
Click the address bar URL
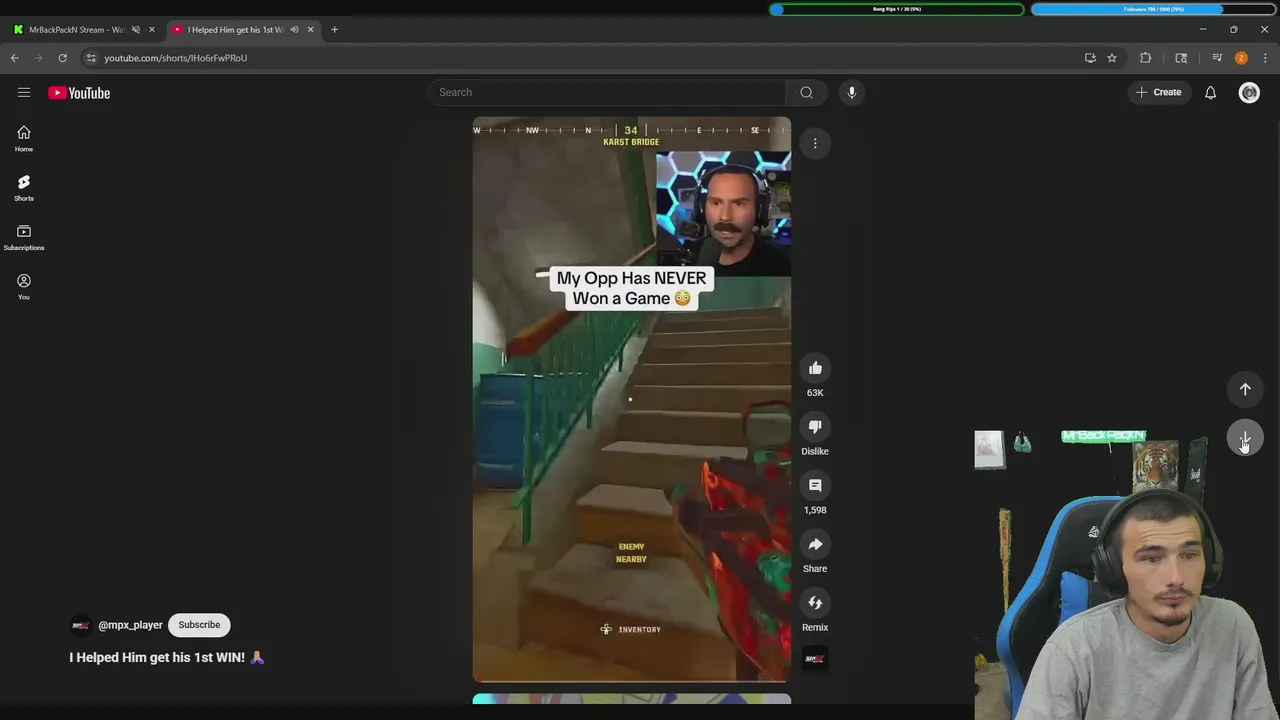(176, 58)
